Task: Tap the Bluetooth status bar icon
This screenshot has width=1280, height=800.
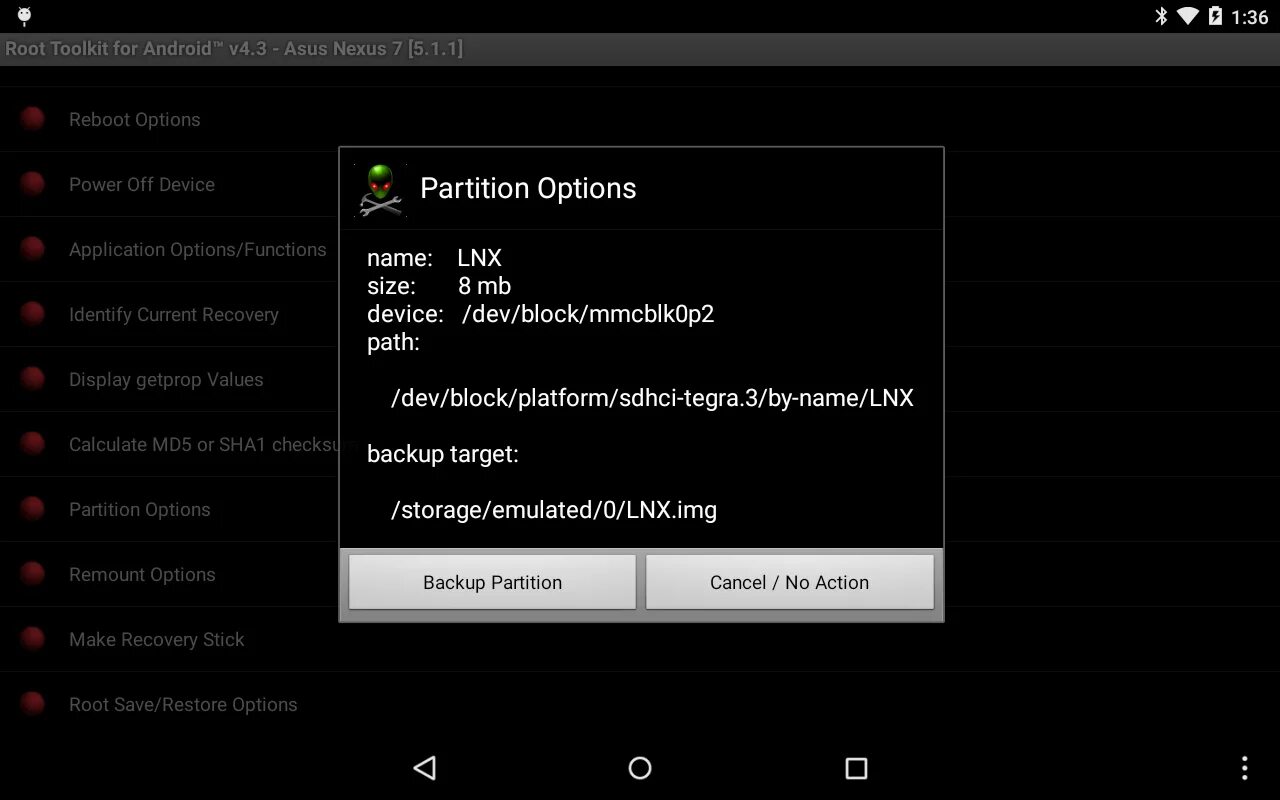Action: point(1161,16)
